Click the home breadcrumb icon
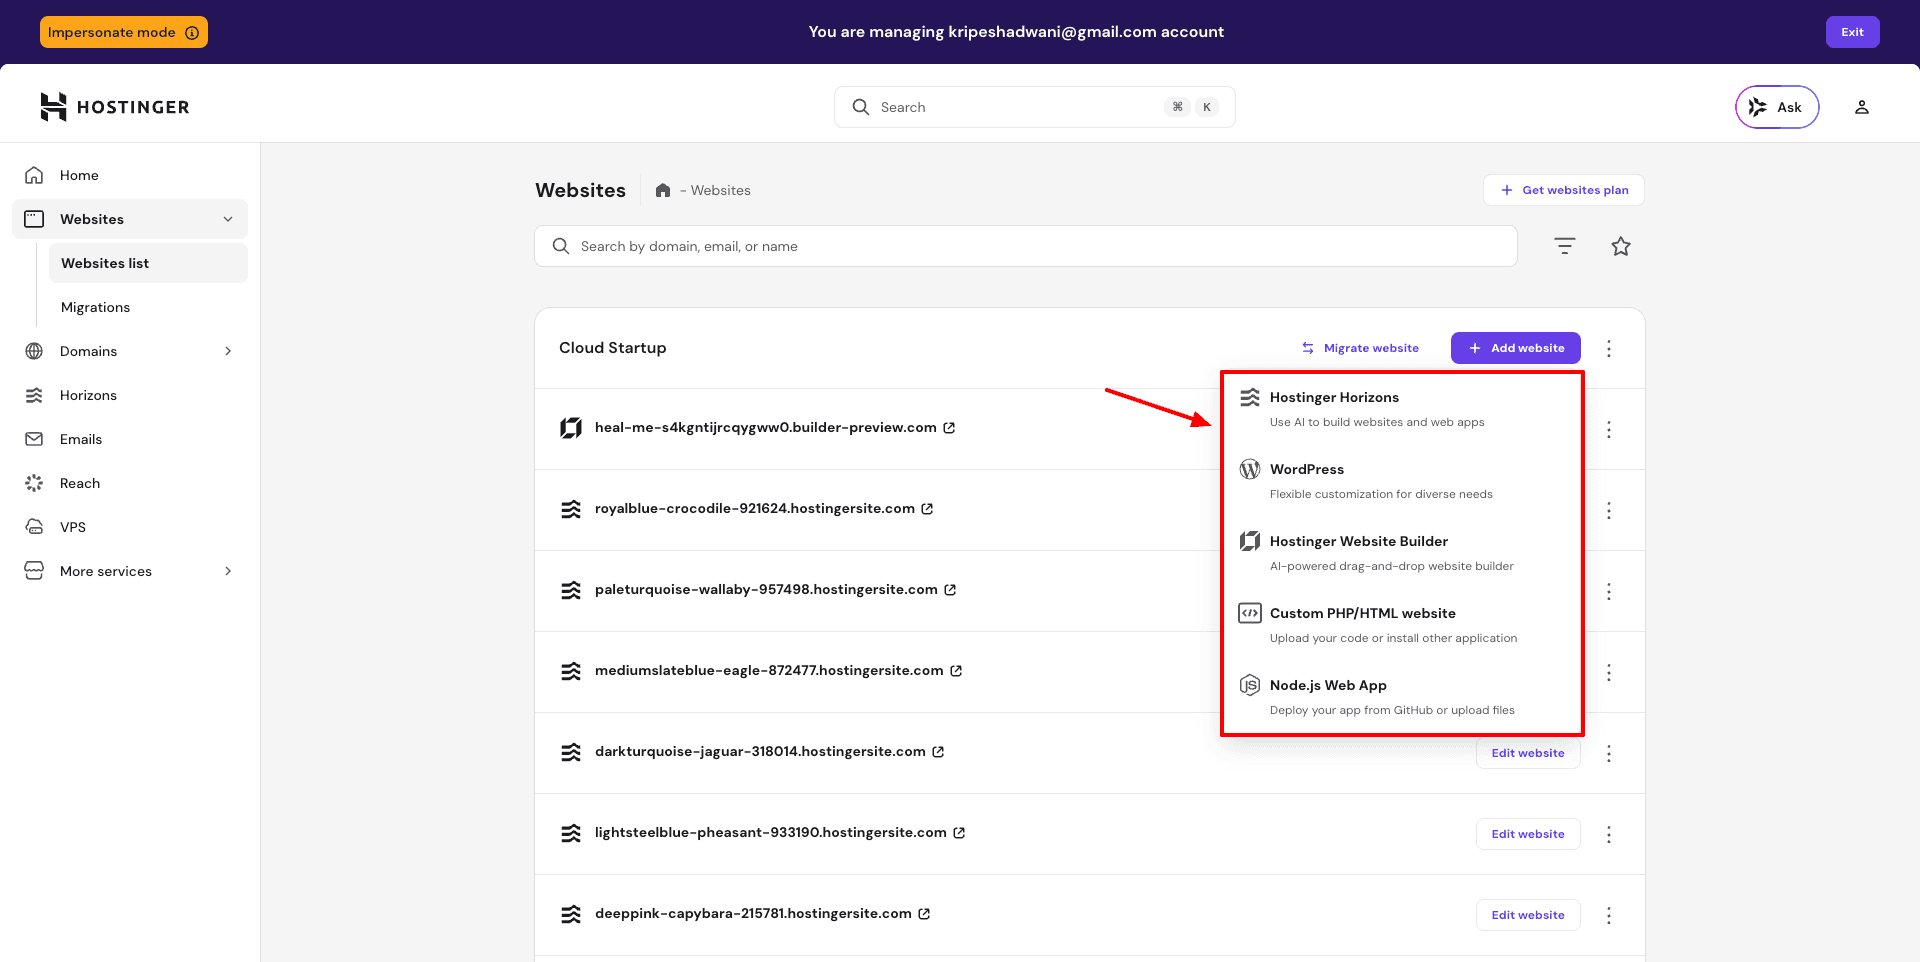 pos(662,190)
